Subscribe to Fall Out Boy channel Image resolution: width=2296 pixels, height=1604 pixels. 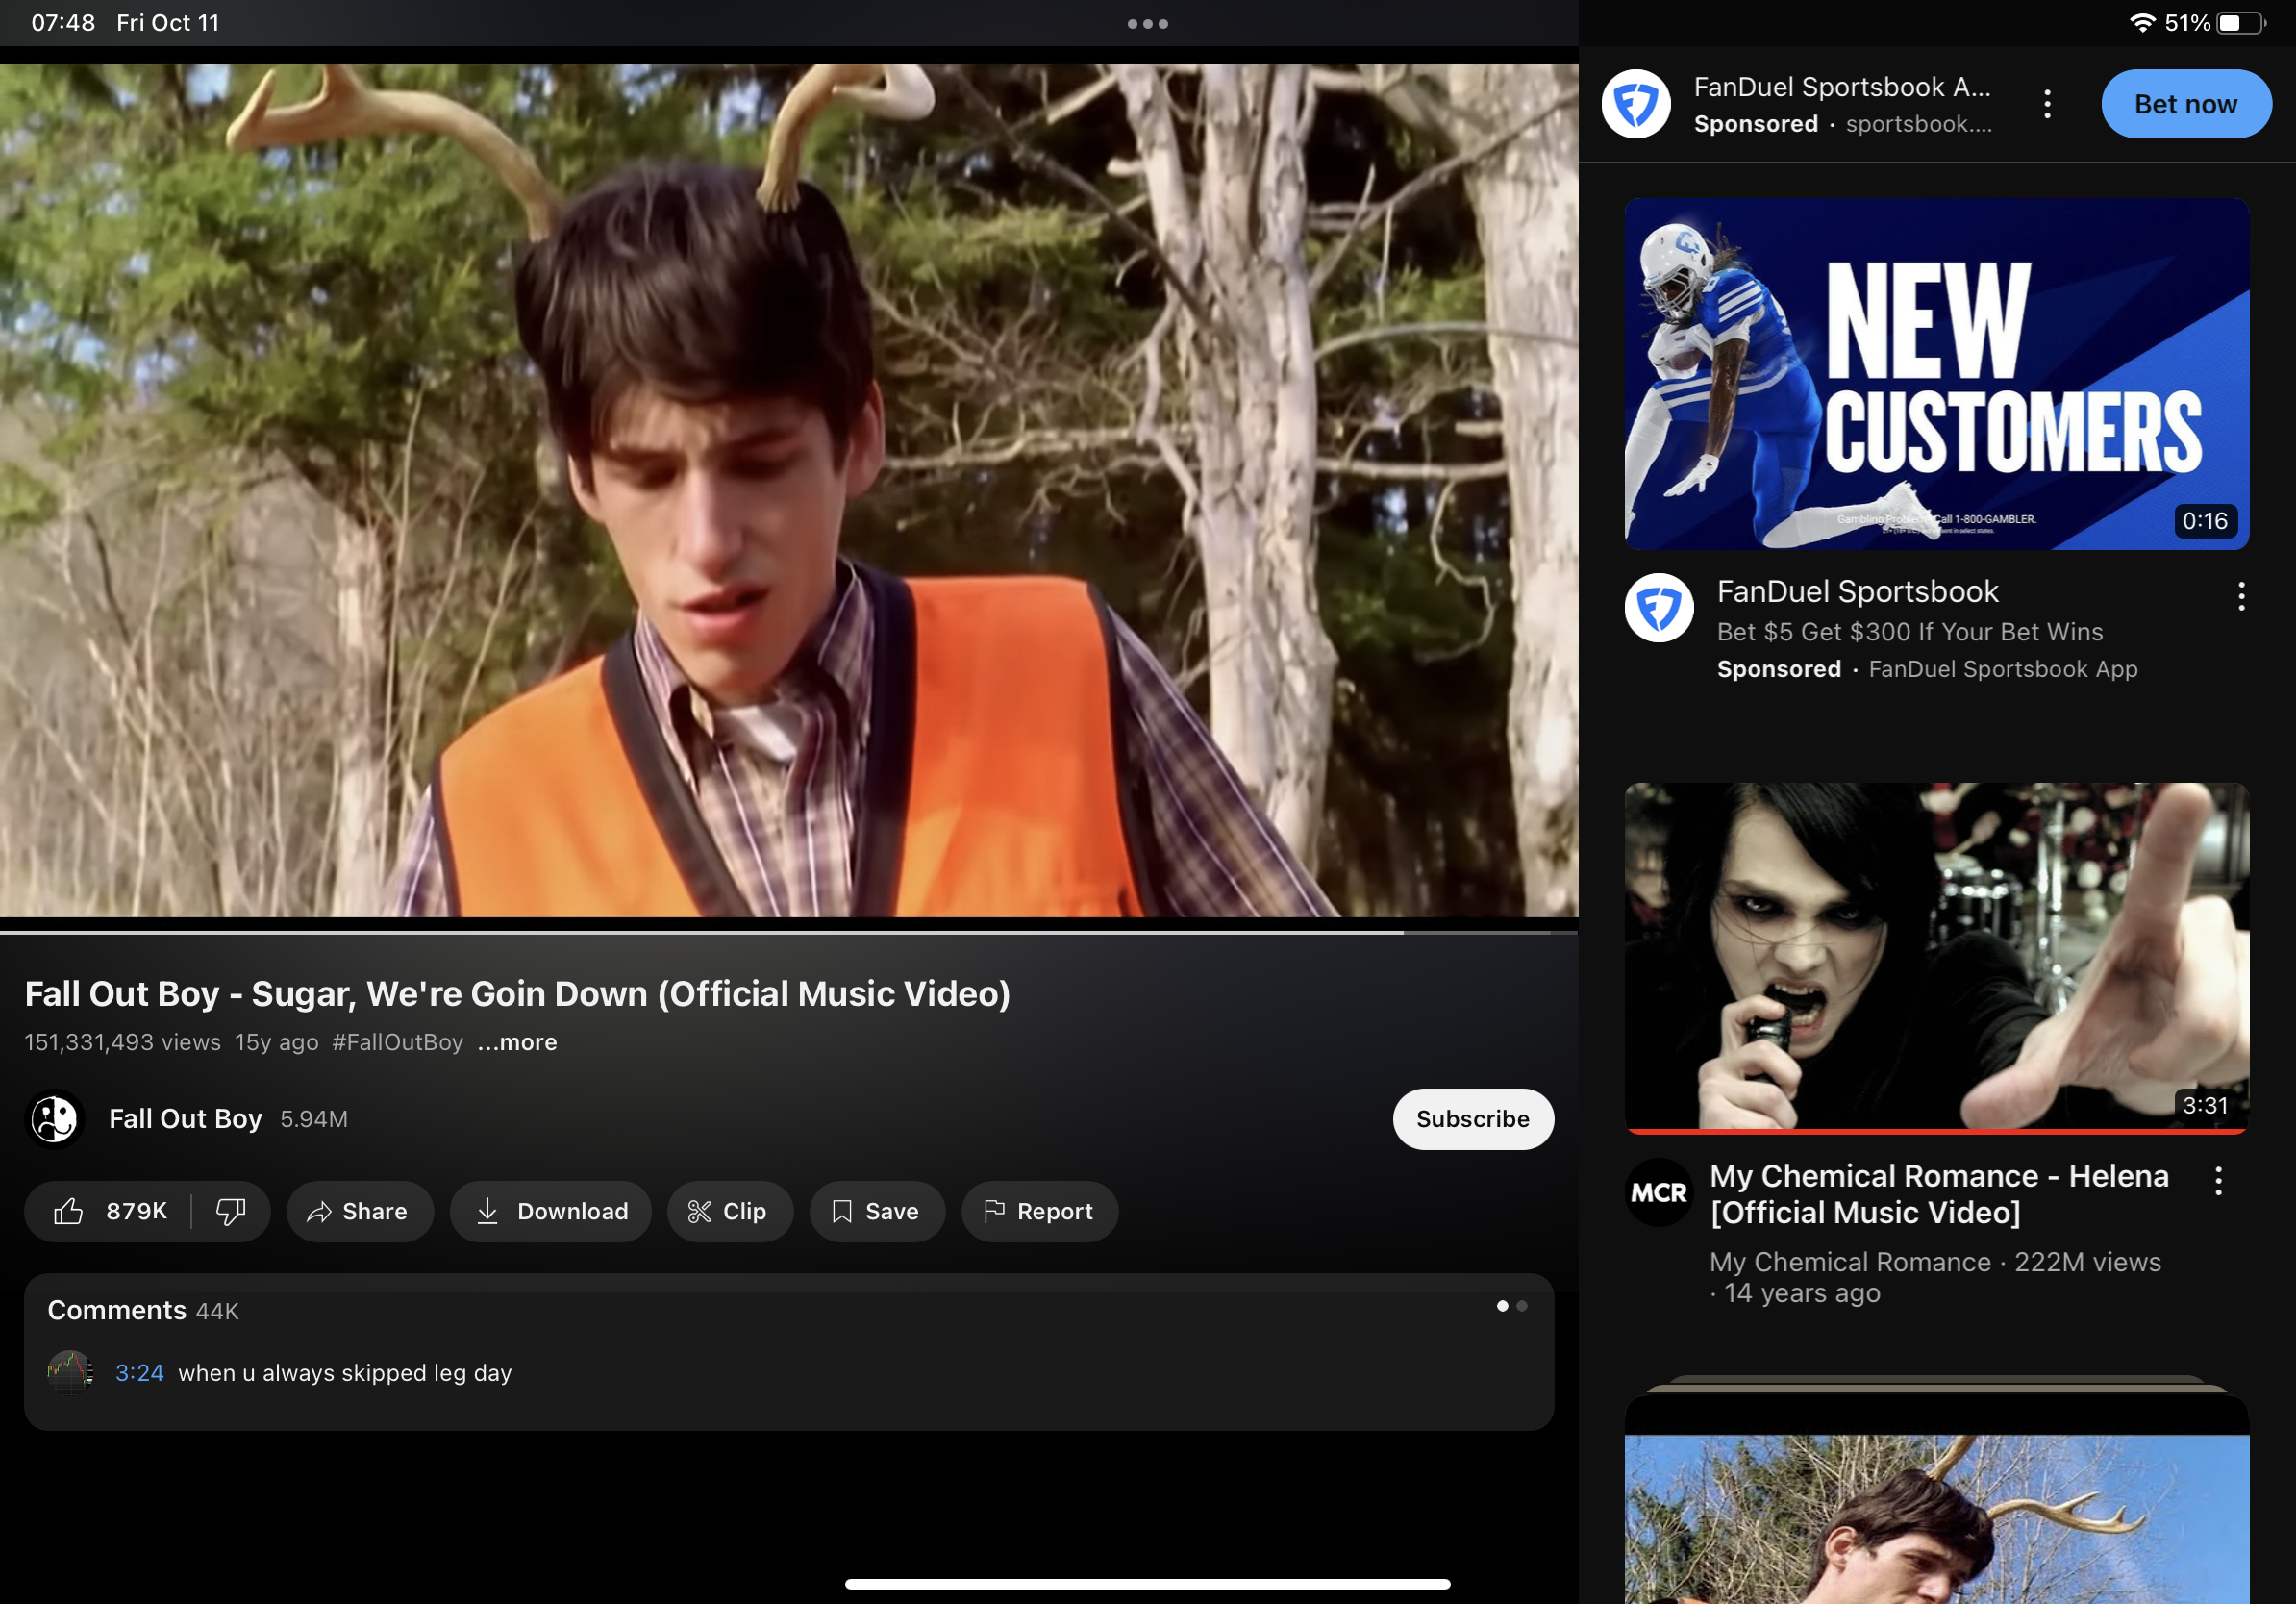click(x=1473, y=1118)
